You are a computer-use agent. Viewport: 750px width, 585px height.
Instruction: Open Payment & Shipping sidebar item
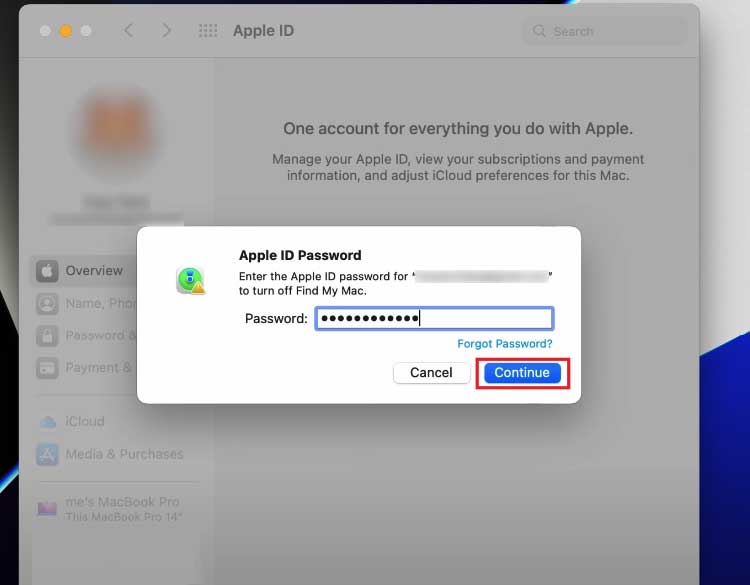click(x=85, y=368)
